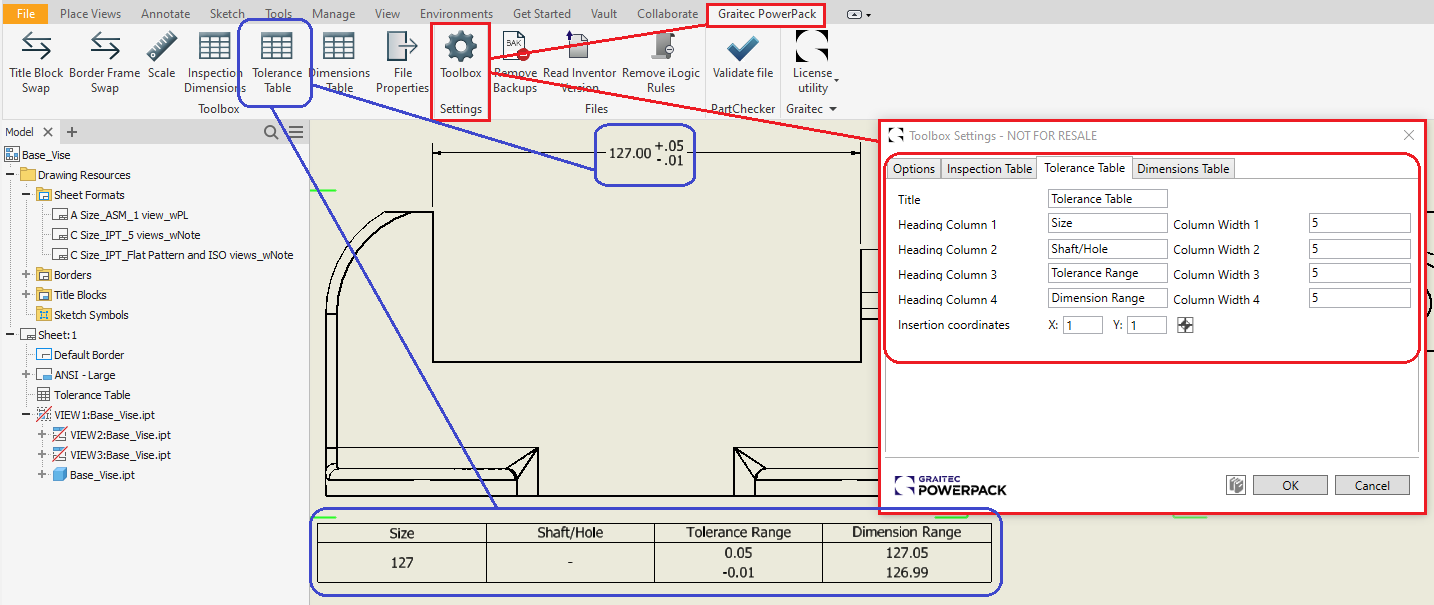This screenshot has width=1434, height=605.
Task: Switch to Inspection Table settings tab
Action: pos(989,169)
